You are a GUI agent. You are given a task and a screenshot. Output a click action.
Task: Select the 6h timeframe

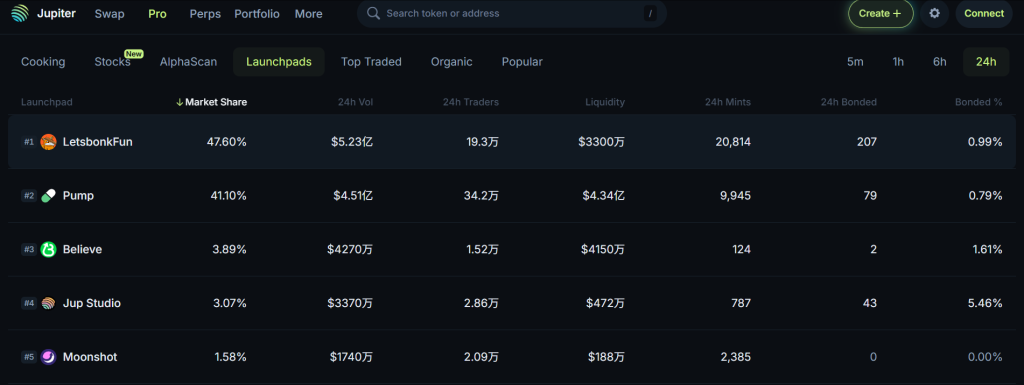[939, 62]
